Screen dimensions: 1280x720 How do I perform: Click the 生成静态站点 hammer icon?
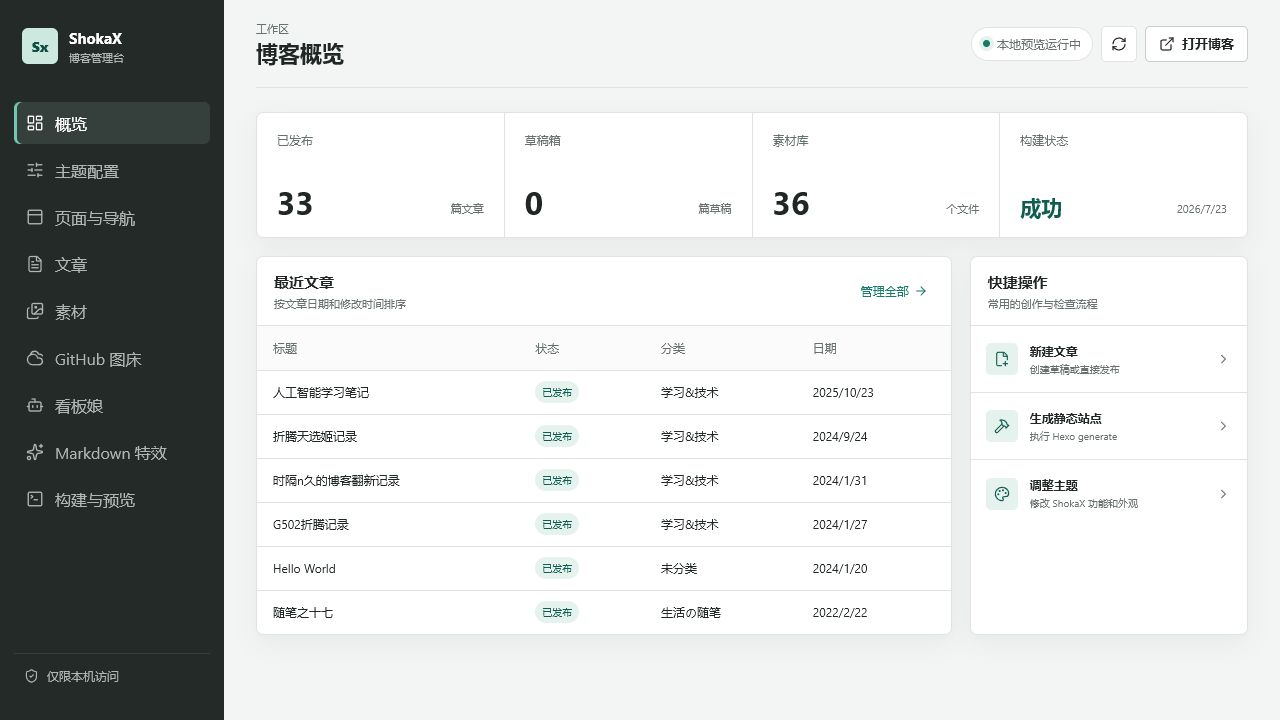click(1002, 426)
